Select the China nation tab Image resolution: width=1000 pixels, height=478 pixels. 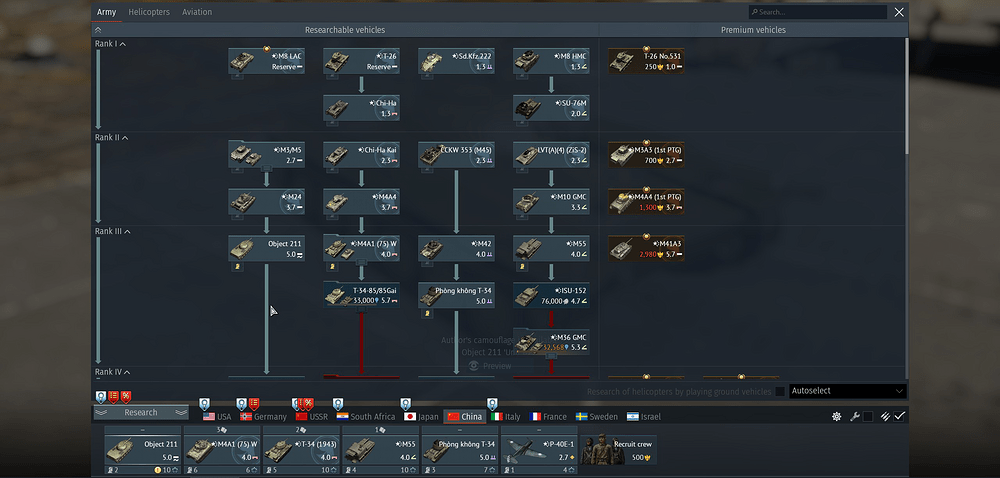point(464,416)
